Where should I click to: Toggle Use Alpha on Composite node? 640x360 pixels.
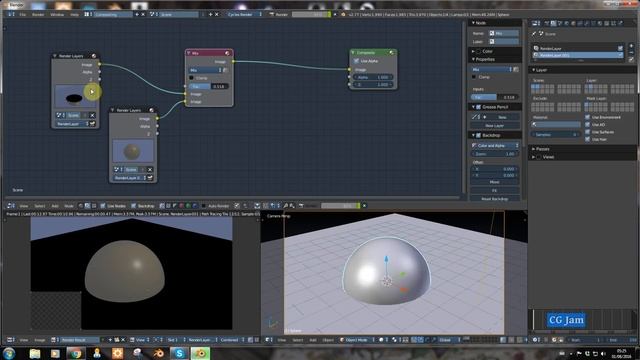(357, 61)
